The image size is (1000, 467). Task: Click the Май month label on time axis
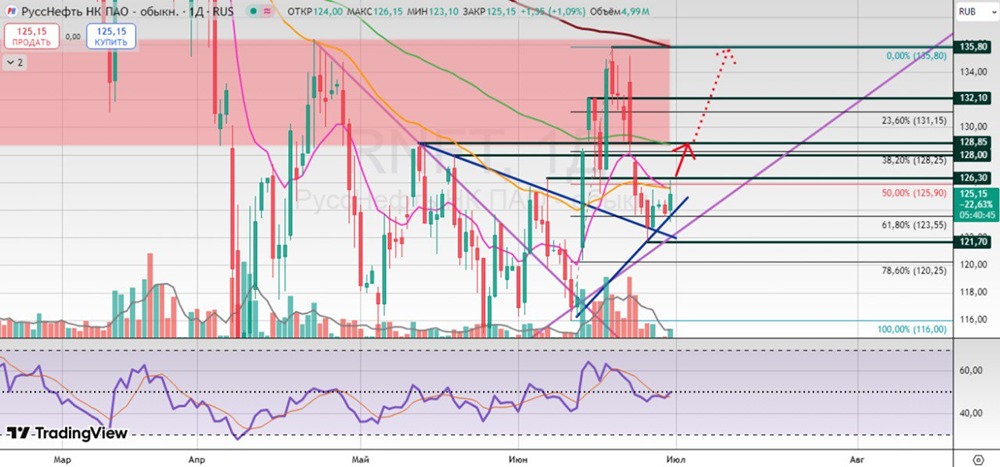click(x=362, y=459)
